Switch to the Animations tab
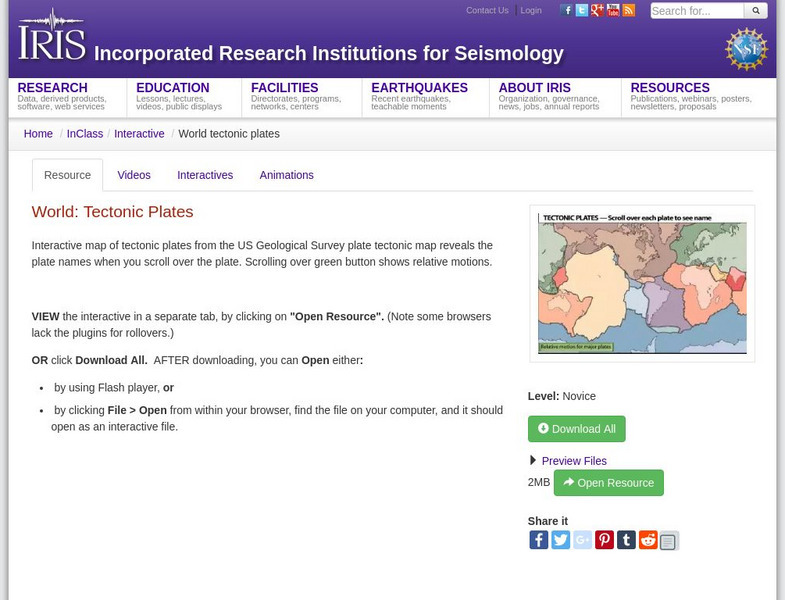This screenshot has height=600, width=785. [x=286, y=175]
